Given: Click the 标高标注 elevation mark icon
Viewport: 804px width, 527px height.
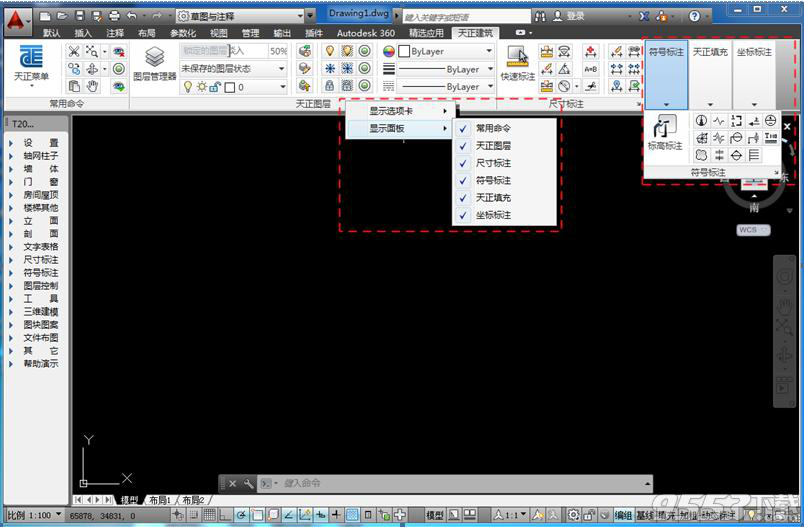Looking at the screenshot, I should pos(664,131).
